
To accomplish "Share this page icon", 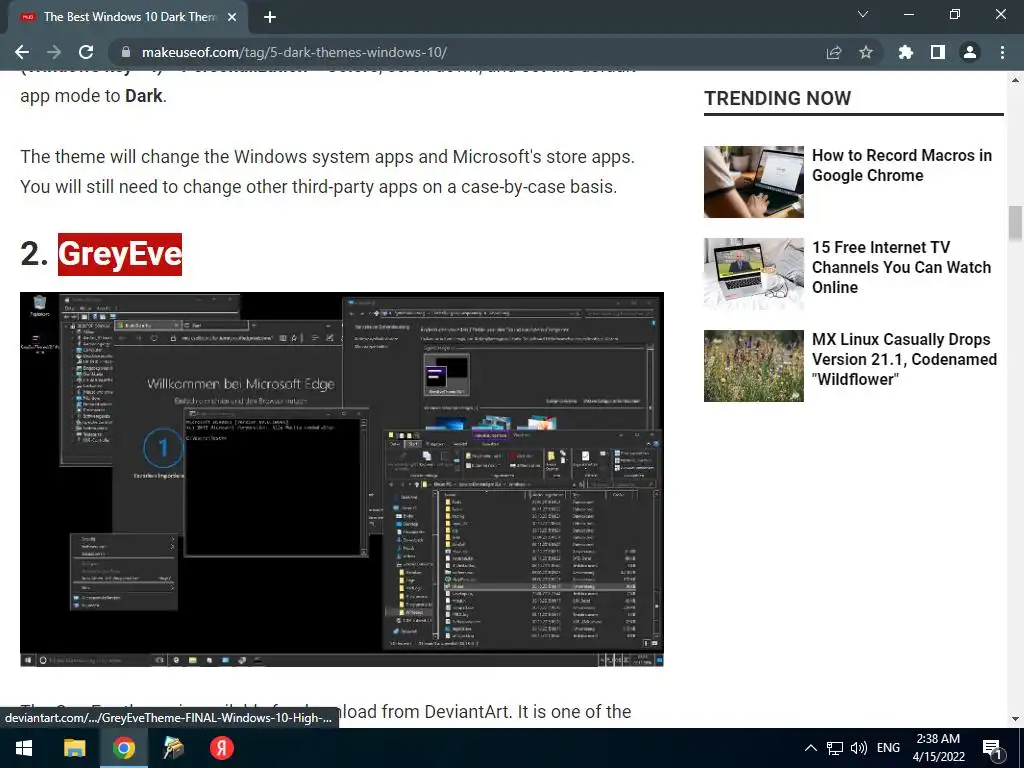I will click(x=834, y=52).
